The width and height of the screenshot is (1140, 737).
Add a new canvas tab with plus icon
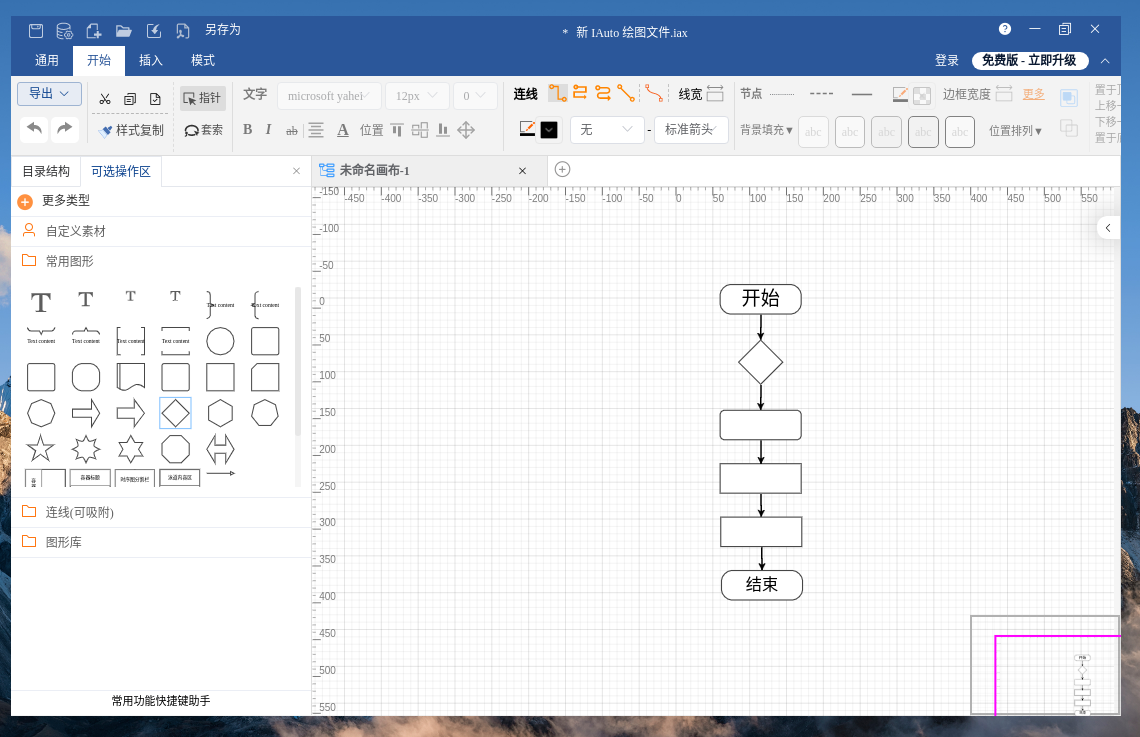coord(562,170)
